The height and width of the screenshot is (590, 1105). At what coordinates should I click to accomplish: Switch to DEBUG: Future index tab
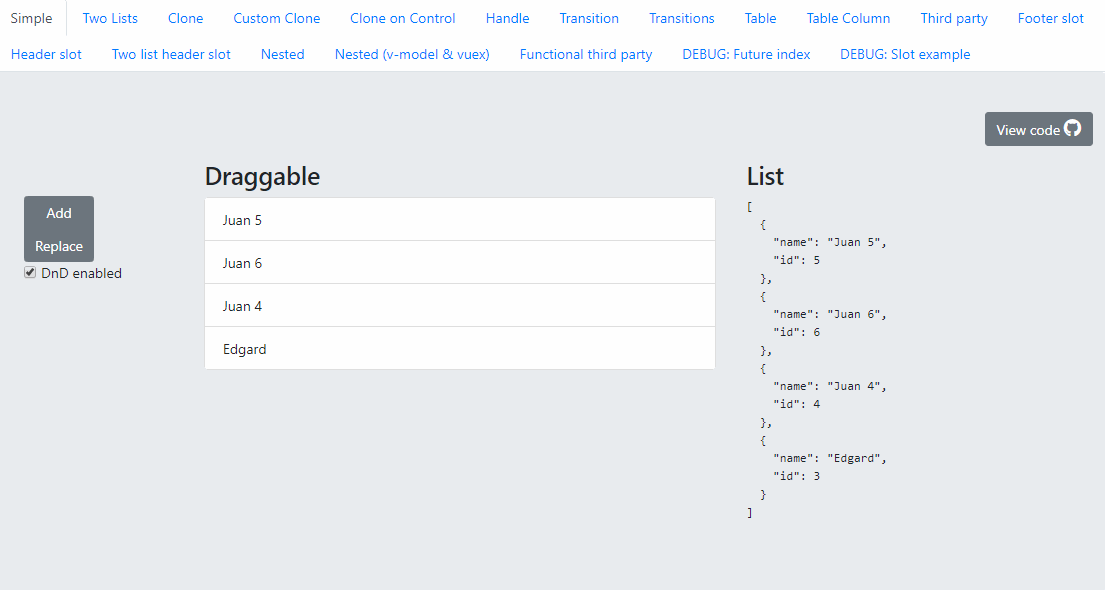pos(746,54)
